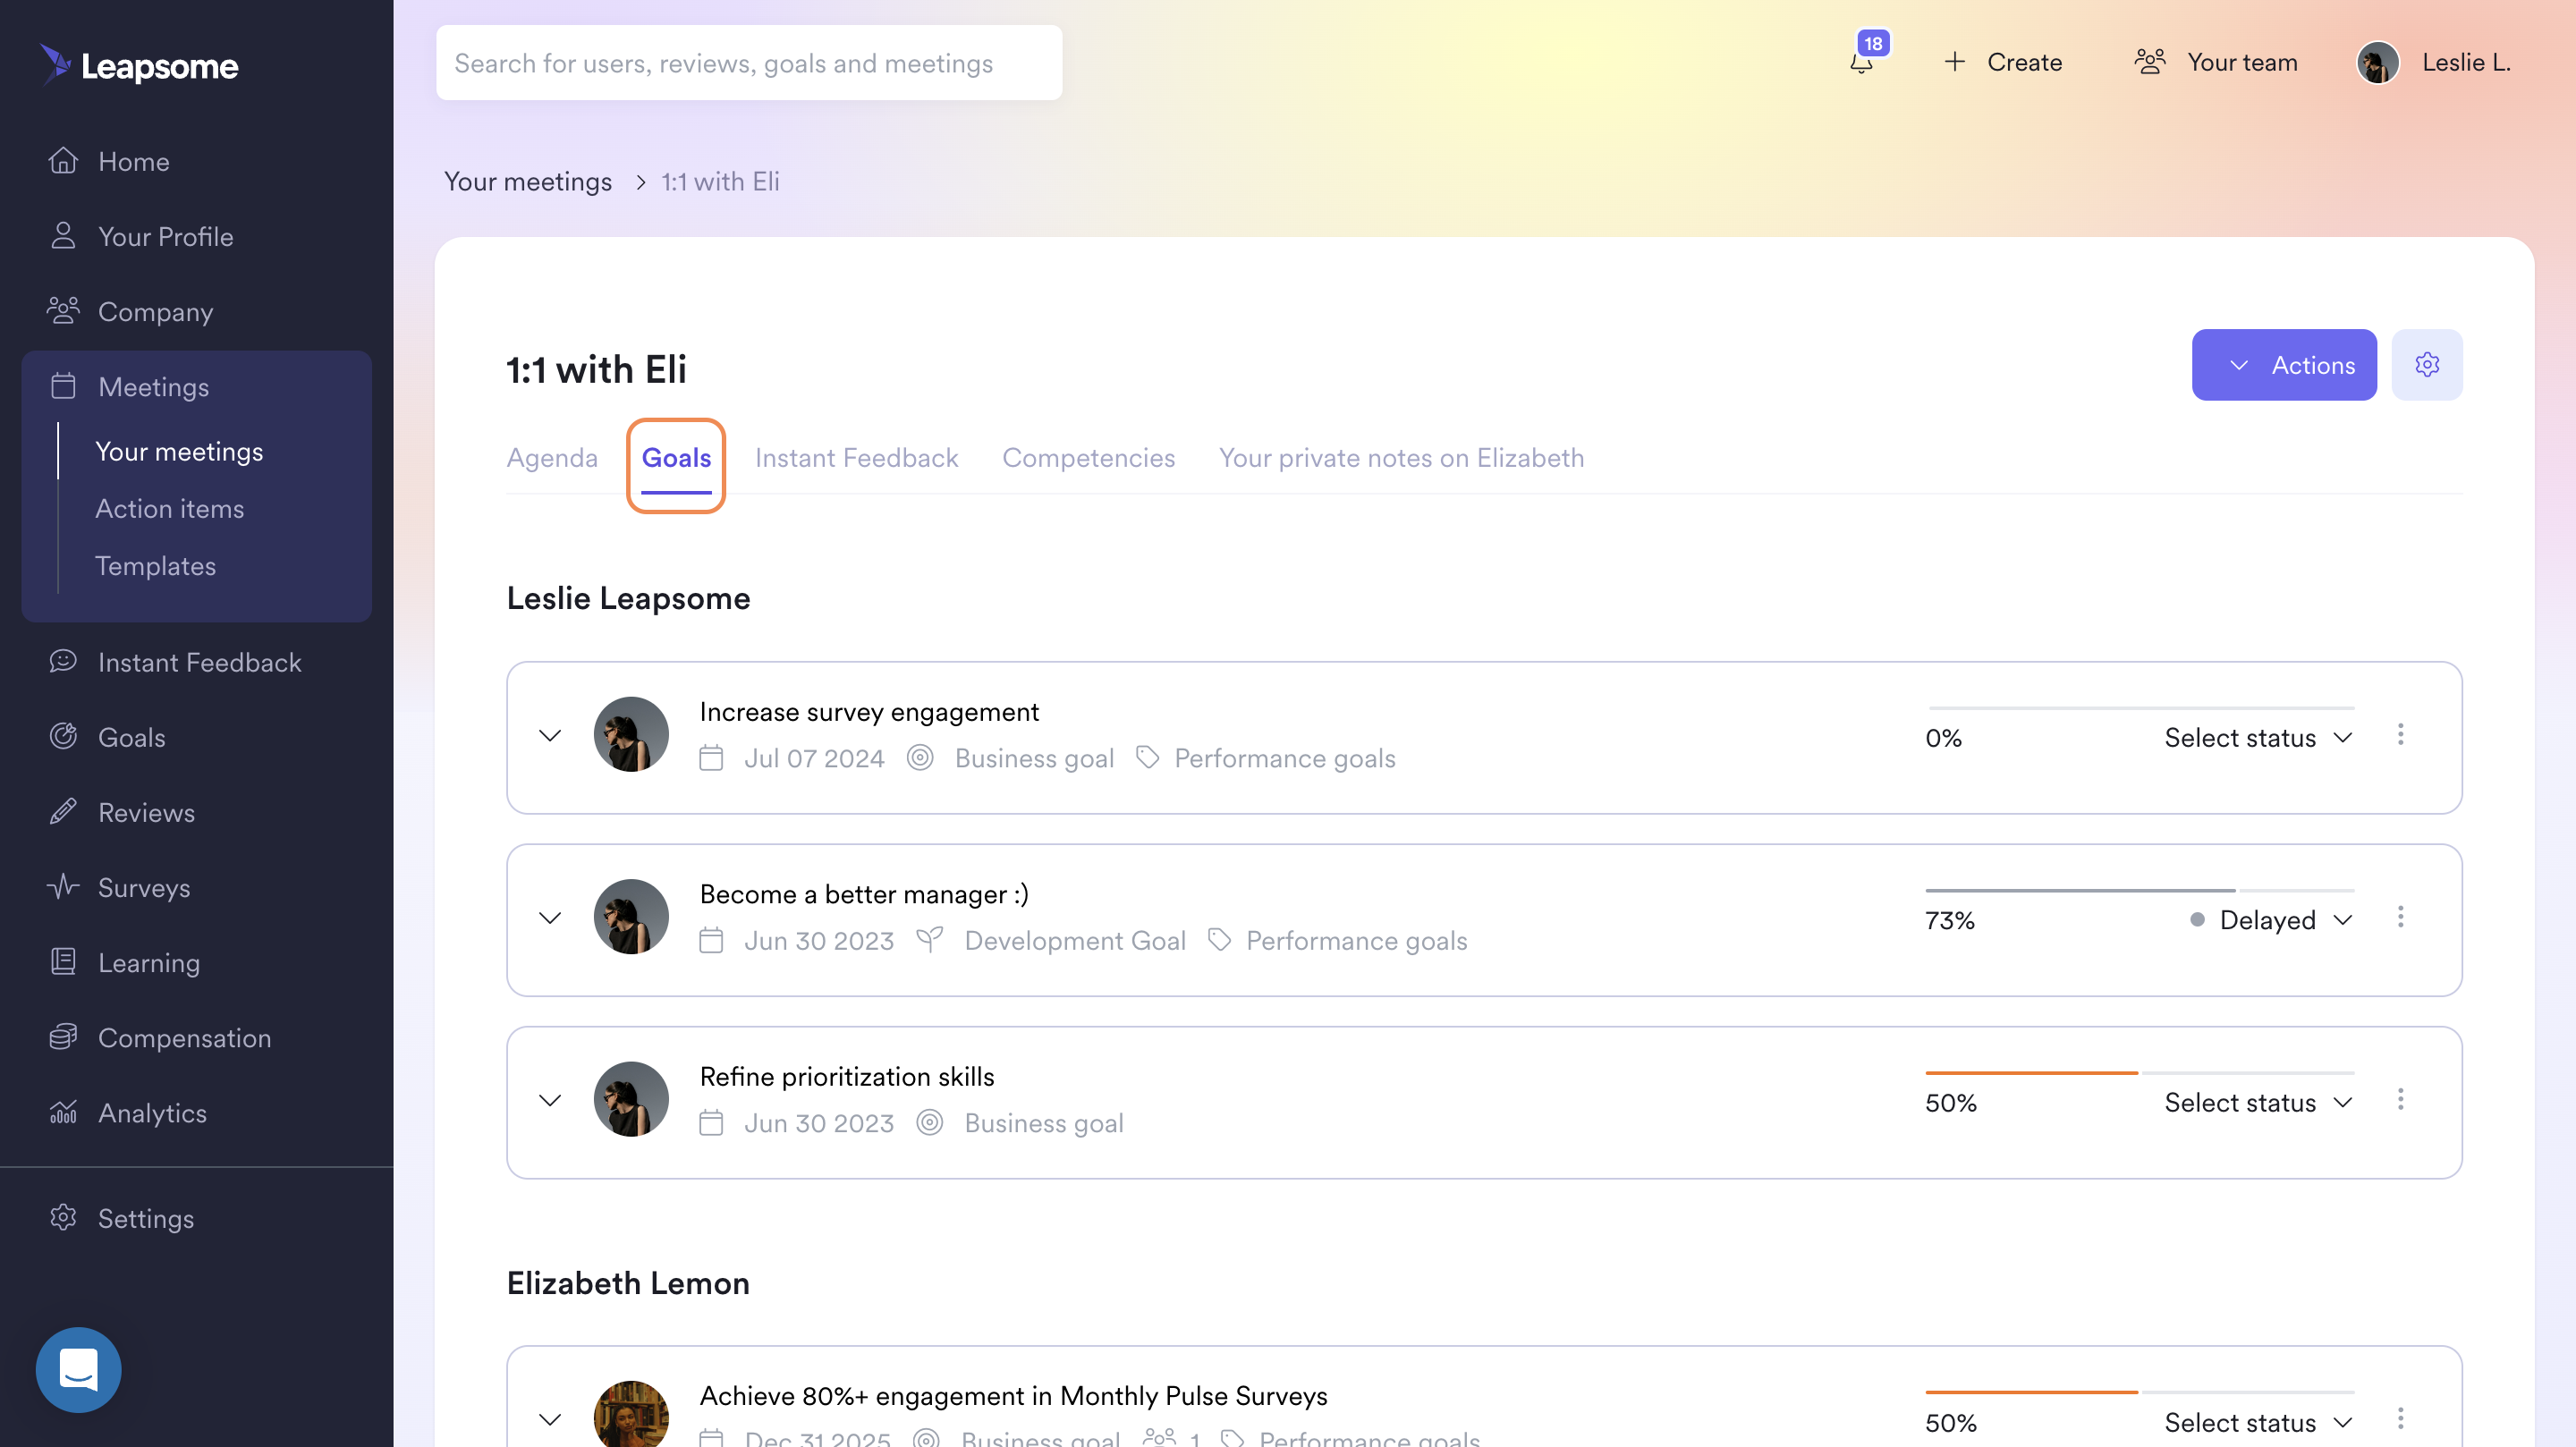This screenshot has width=2576, height=1447.
Task: Click the Leslie L. profile name
Action: pyautogui.click(x=2466, y=62)
